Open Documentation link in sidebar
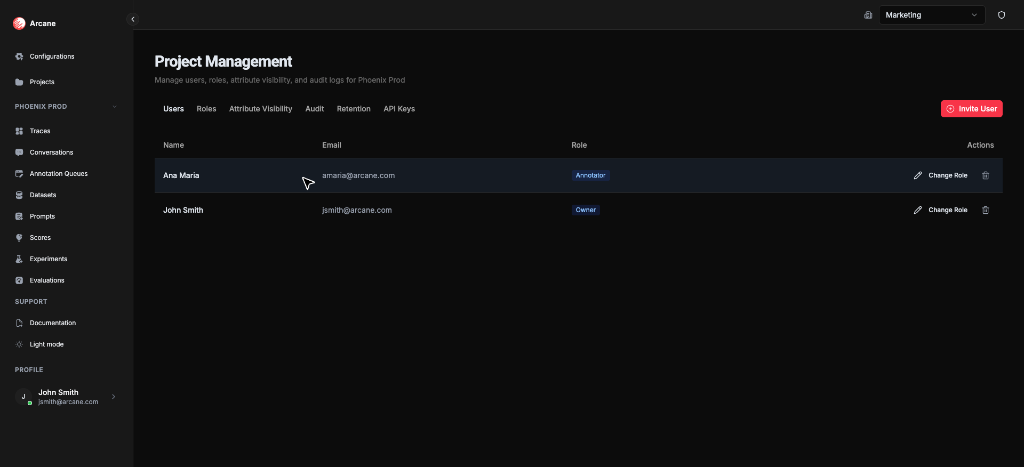The width and height of the screenshot is (1024, 467). click(52, 323)
